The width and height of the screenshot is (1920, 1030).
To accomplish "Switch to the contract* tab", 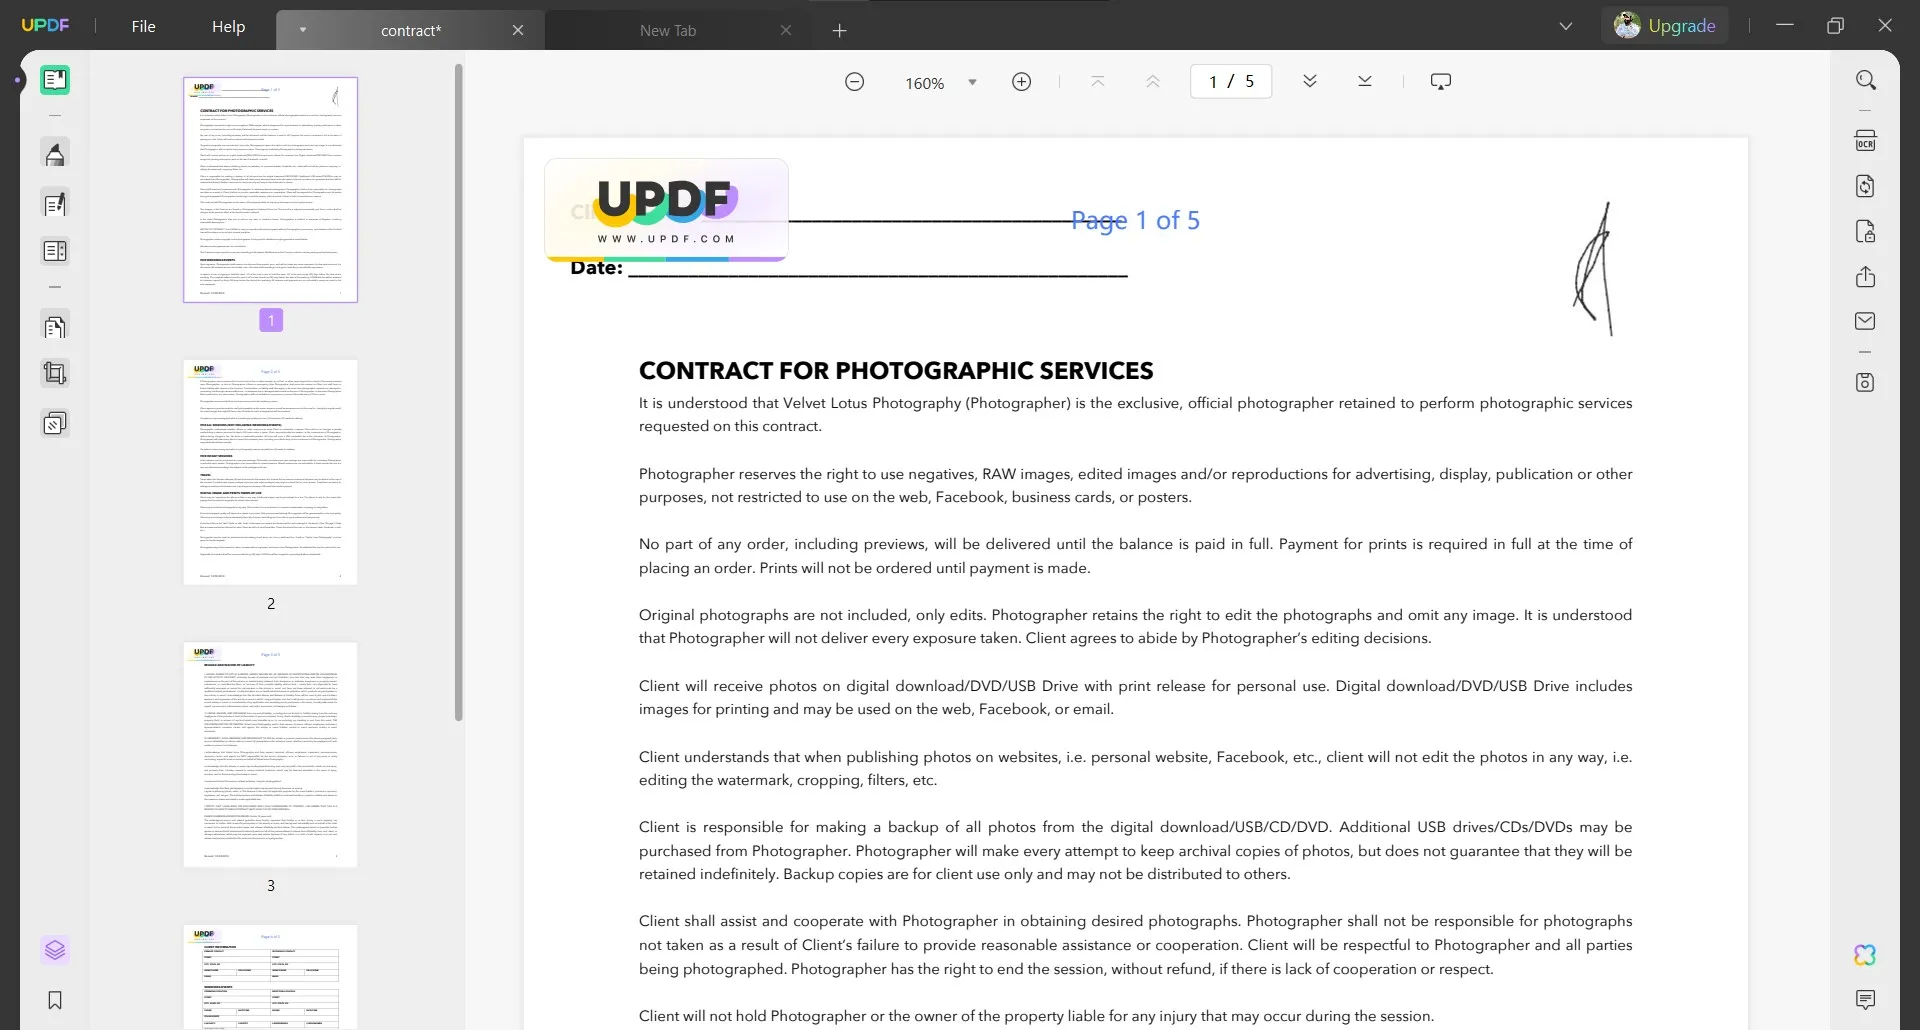I will point(410,30).
